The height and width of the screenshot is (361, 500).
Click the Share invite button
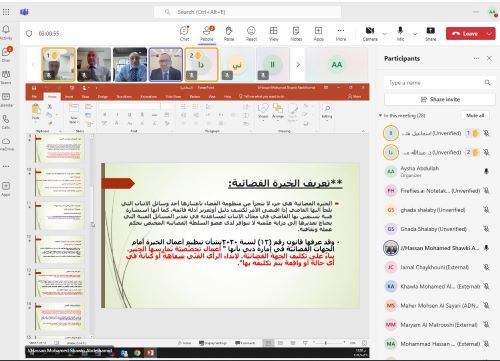point(440,99)
